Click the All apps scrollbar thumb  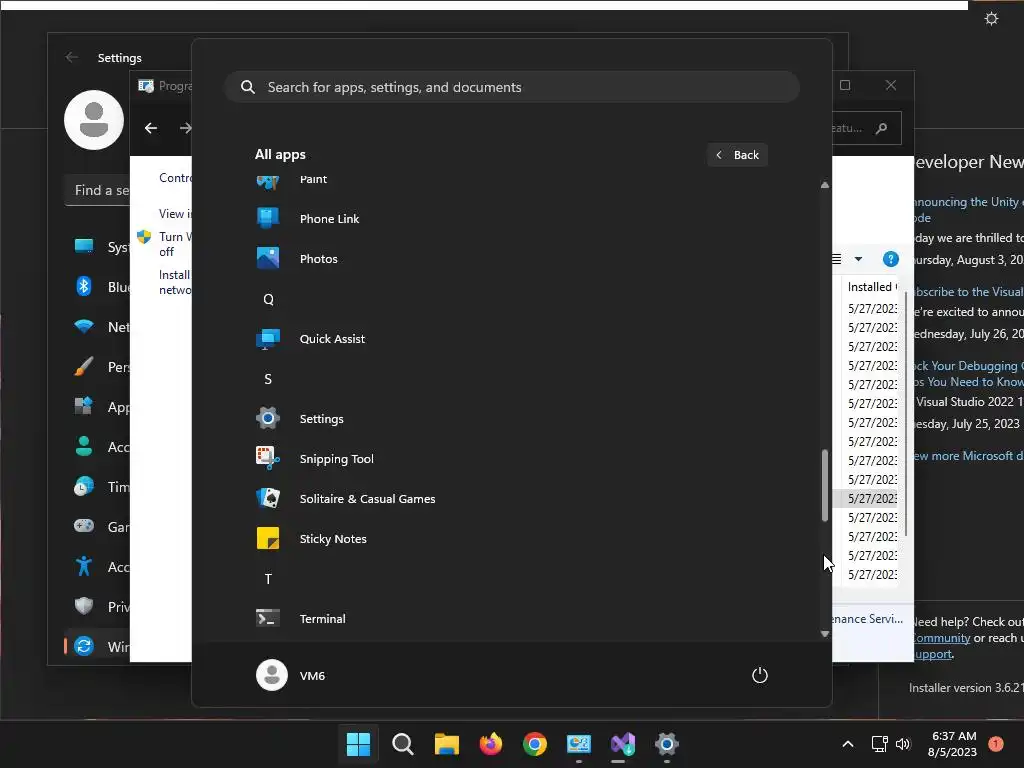825,485
